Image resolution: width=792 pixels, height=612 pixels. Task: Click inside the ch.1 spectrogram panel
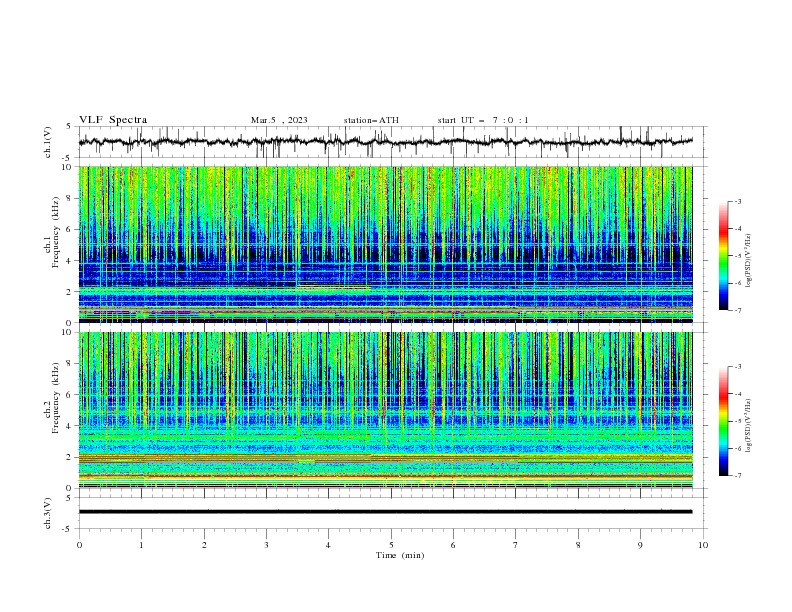tap(385, 244)
